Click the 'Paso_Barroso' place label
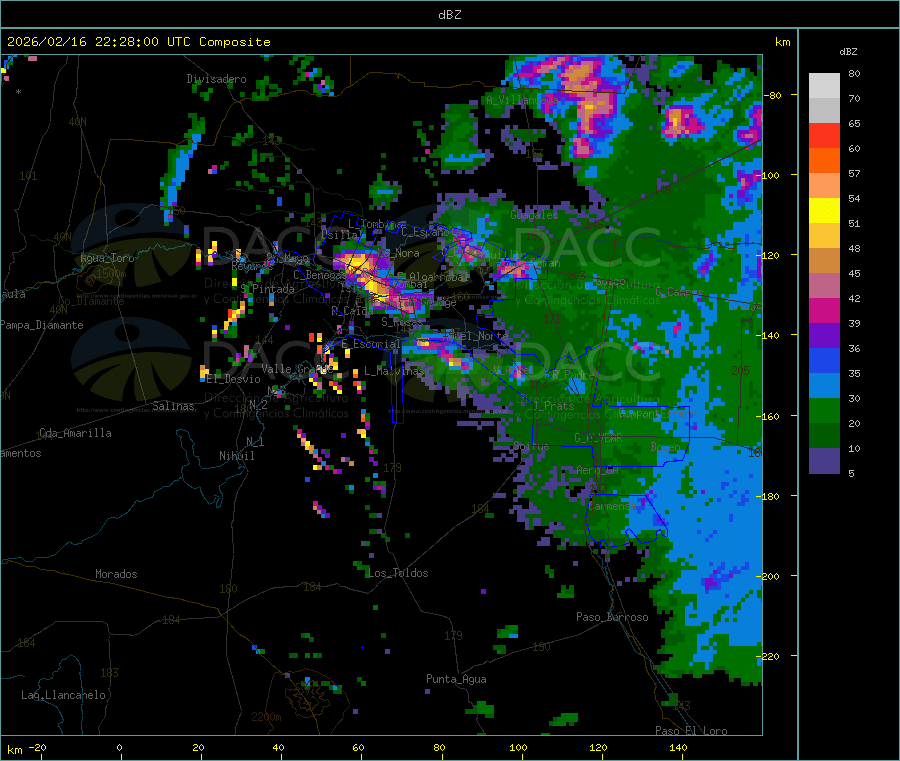The image size is (900, 761). [x=612, y=617]
